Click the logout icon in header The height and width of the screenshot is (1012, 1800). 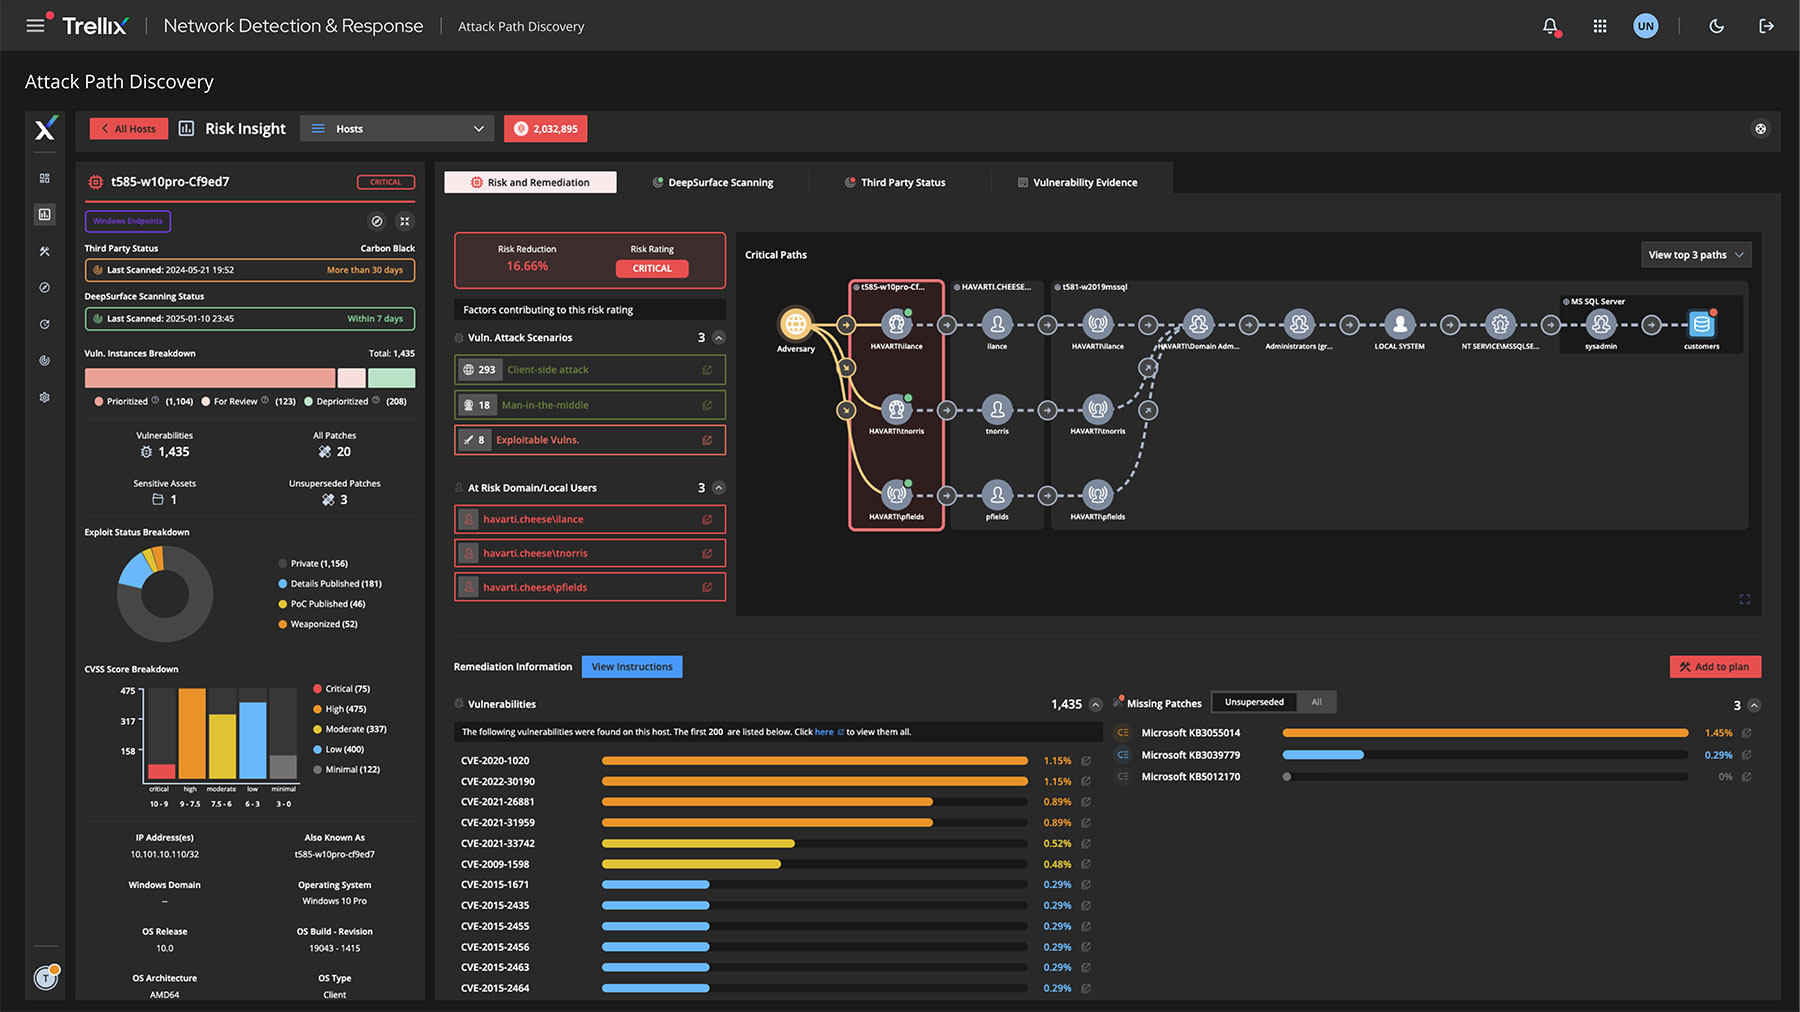point(1766,27)
